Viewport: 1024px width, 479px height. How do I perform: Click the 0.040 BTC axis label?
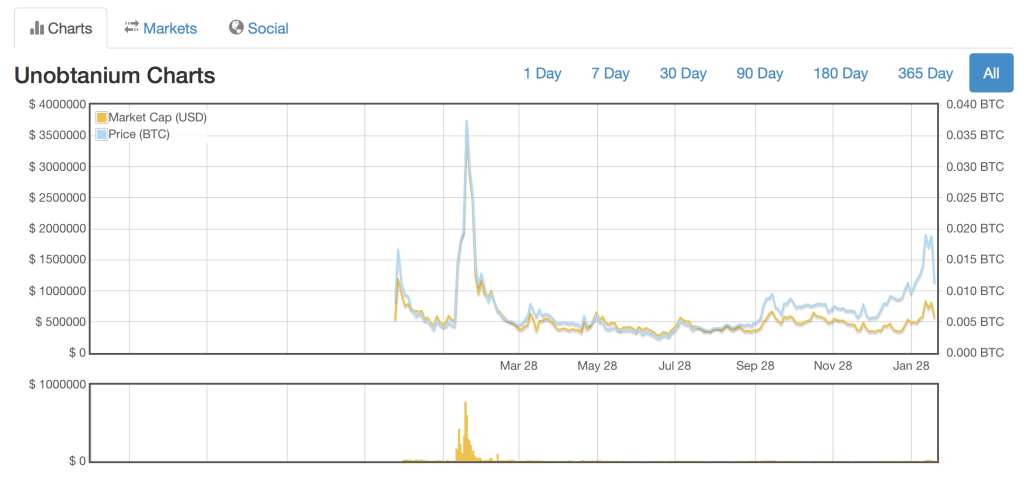pyautogui.click(x=974, y=105)
